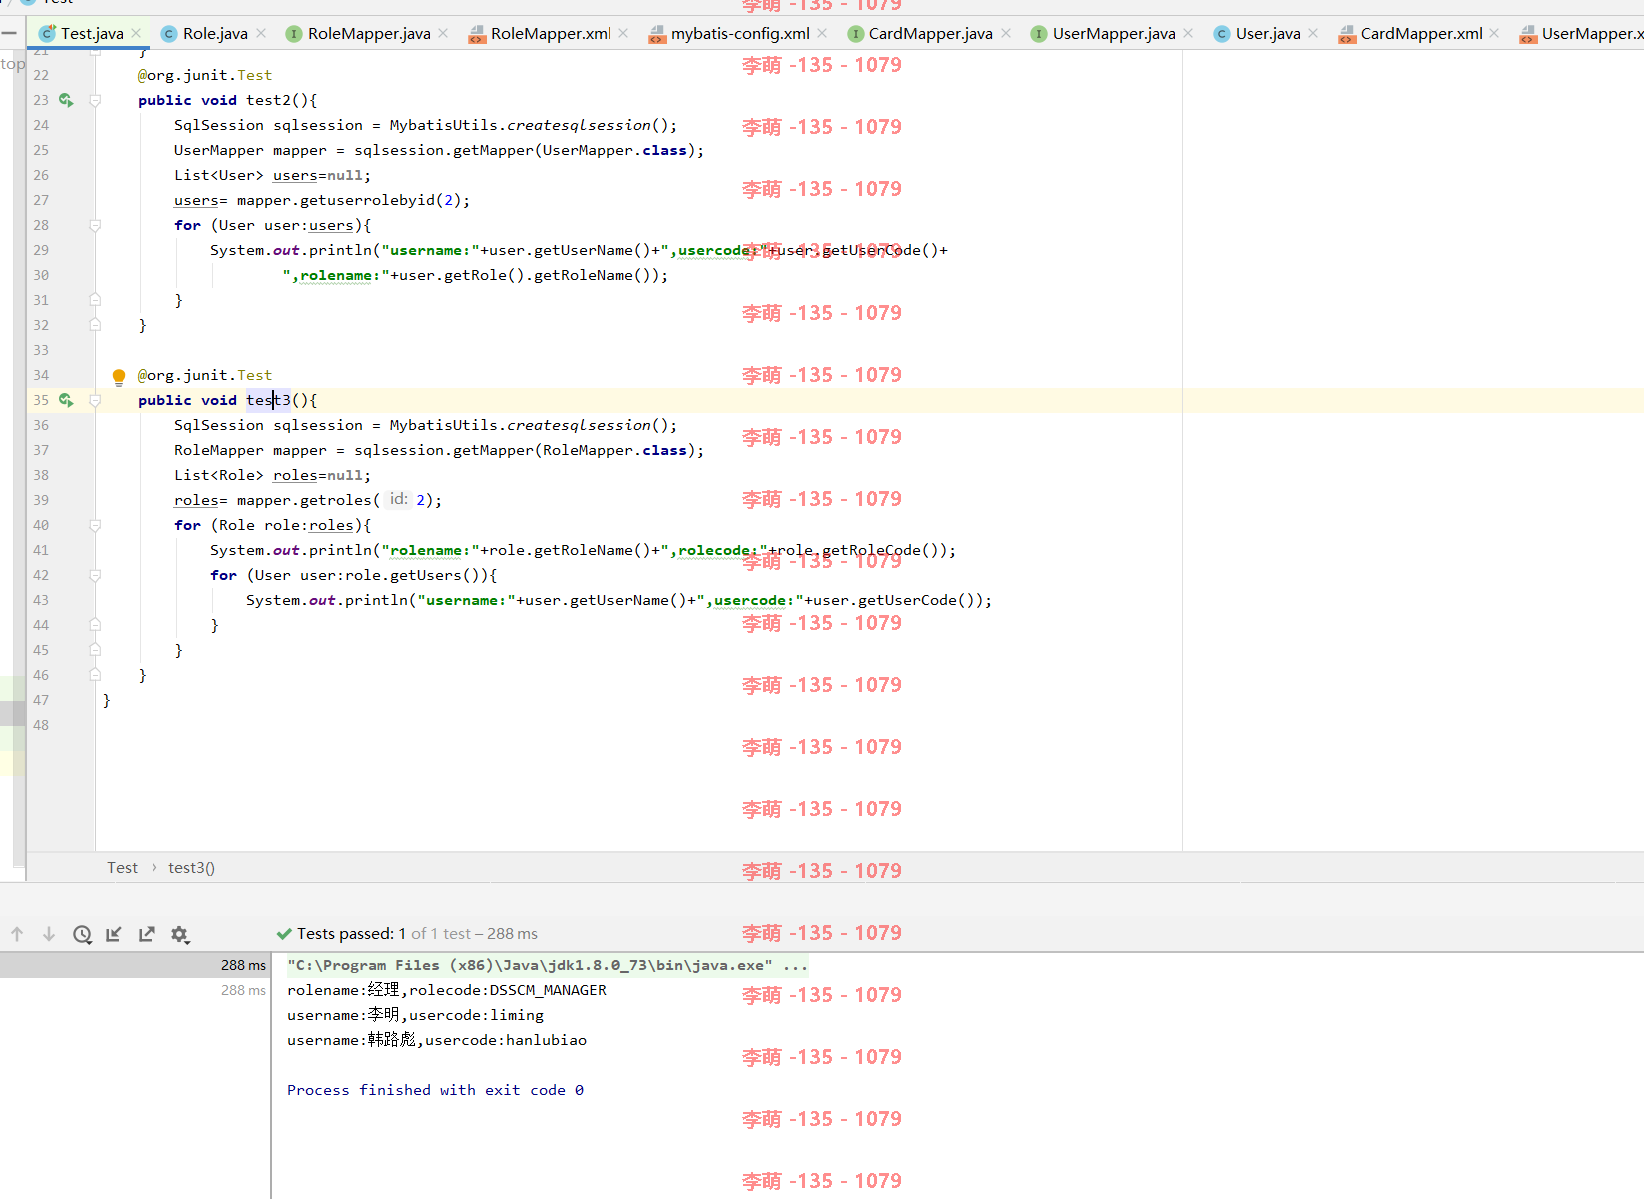Export test results icon
1644x1199 pixels.
click(x=147, y=934)
